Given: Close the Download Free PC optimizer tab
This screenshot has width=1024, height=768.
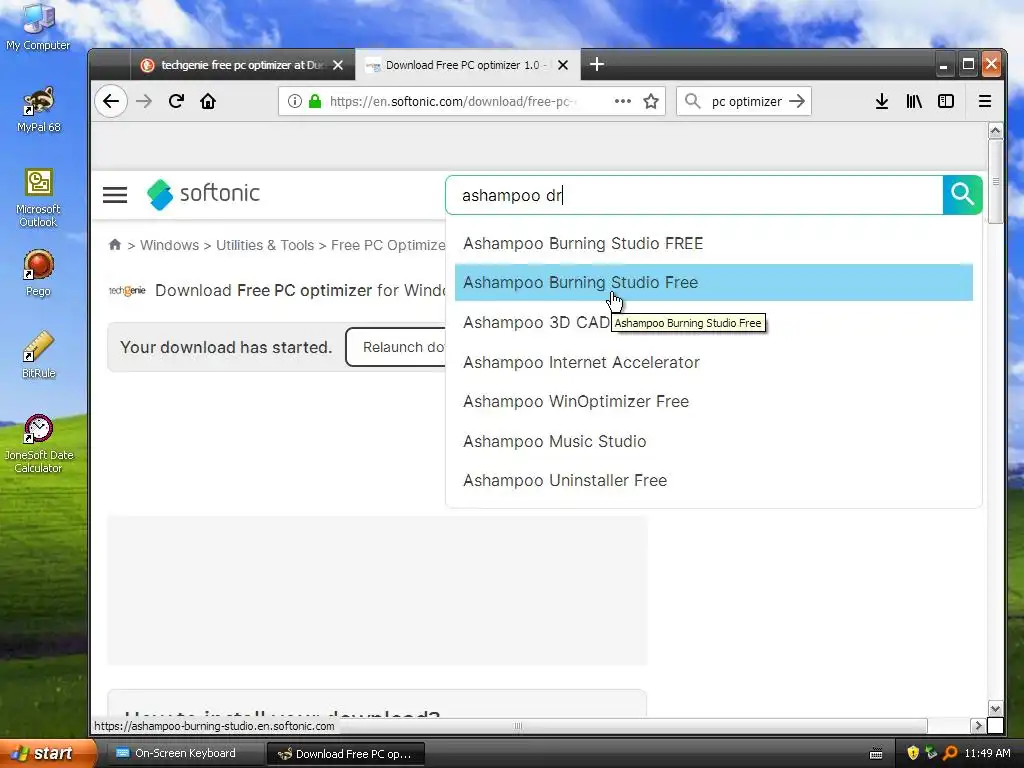Looking at the screenshot, I should click(x=563, y=65).
